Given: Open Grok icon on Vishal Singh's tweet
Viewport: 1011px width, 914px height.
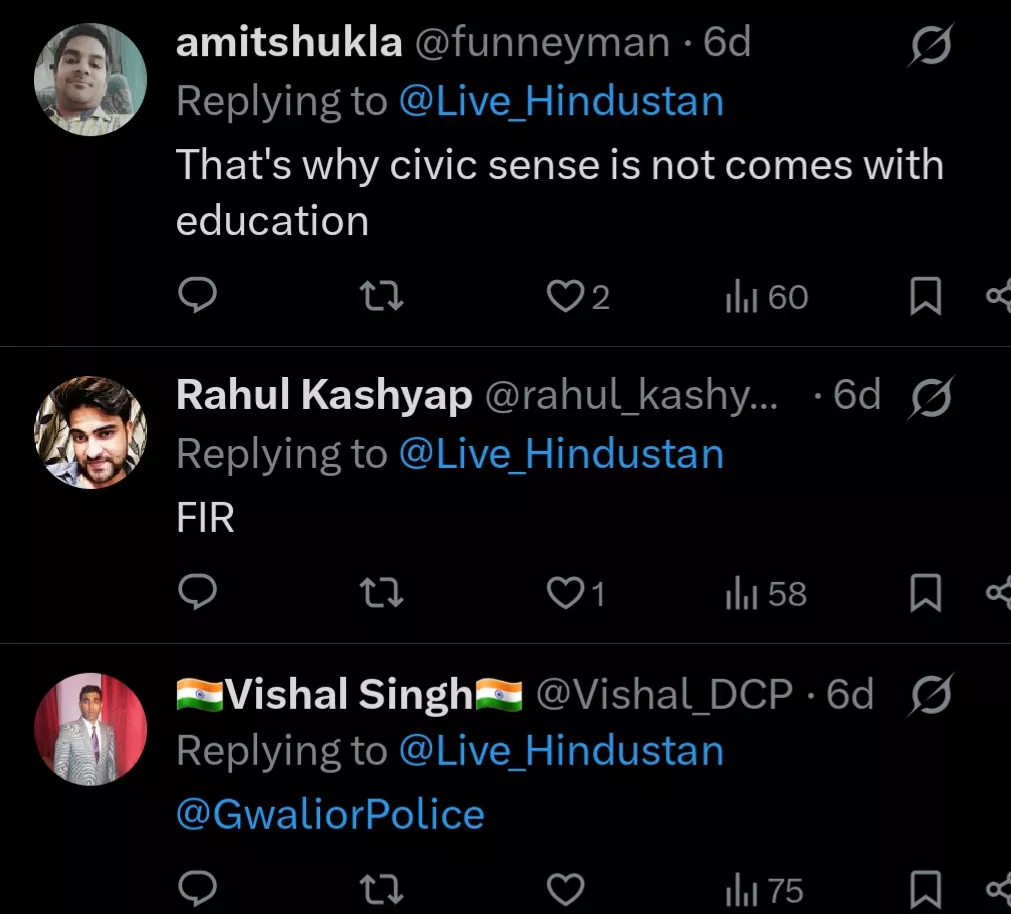Looking at the screenshot, I should pyautogui.click(x=929, y=694).
